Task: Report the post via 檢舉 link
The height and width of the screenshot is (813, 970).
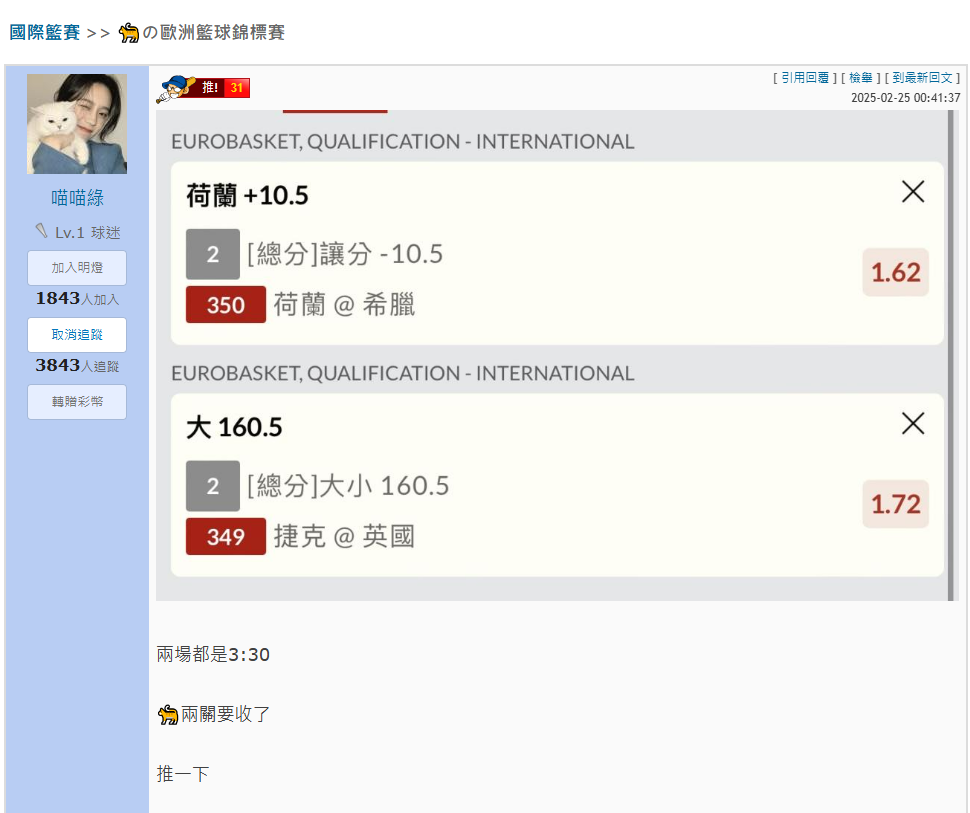Action: pos(861,78)
